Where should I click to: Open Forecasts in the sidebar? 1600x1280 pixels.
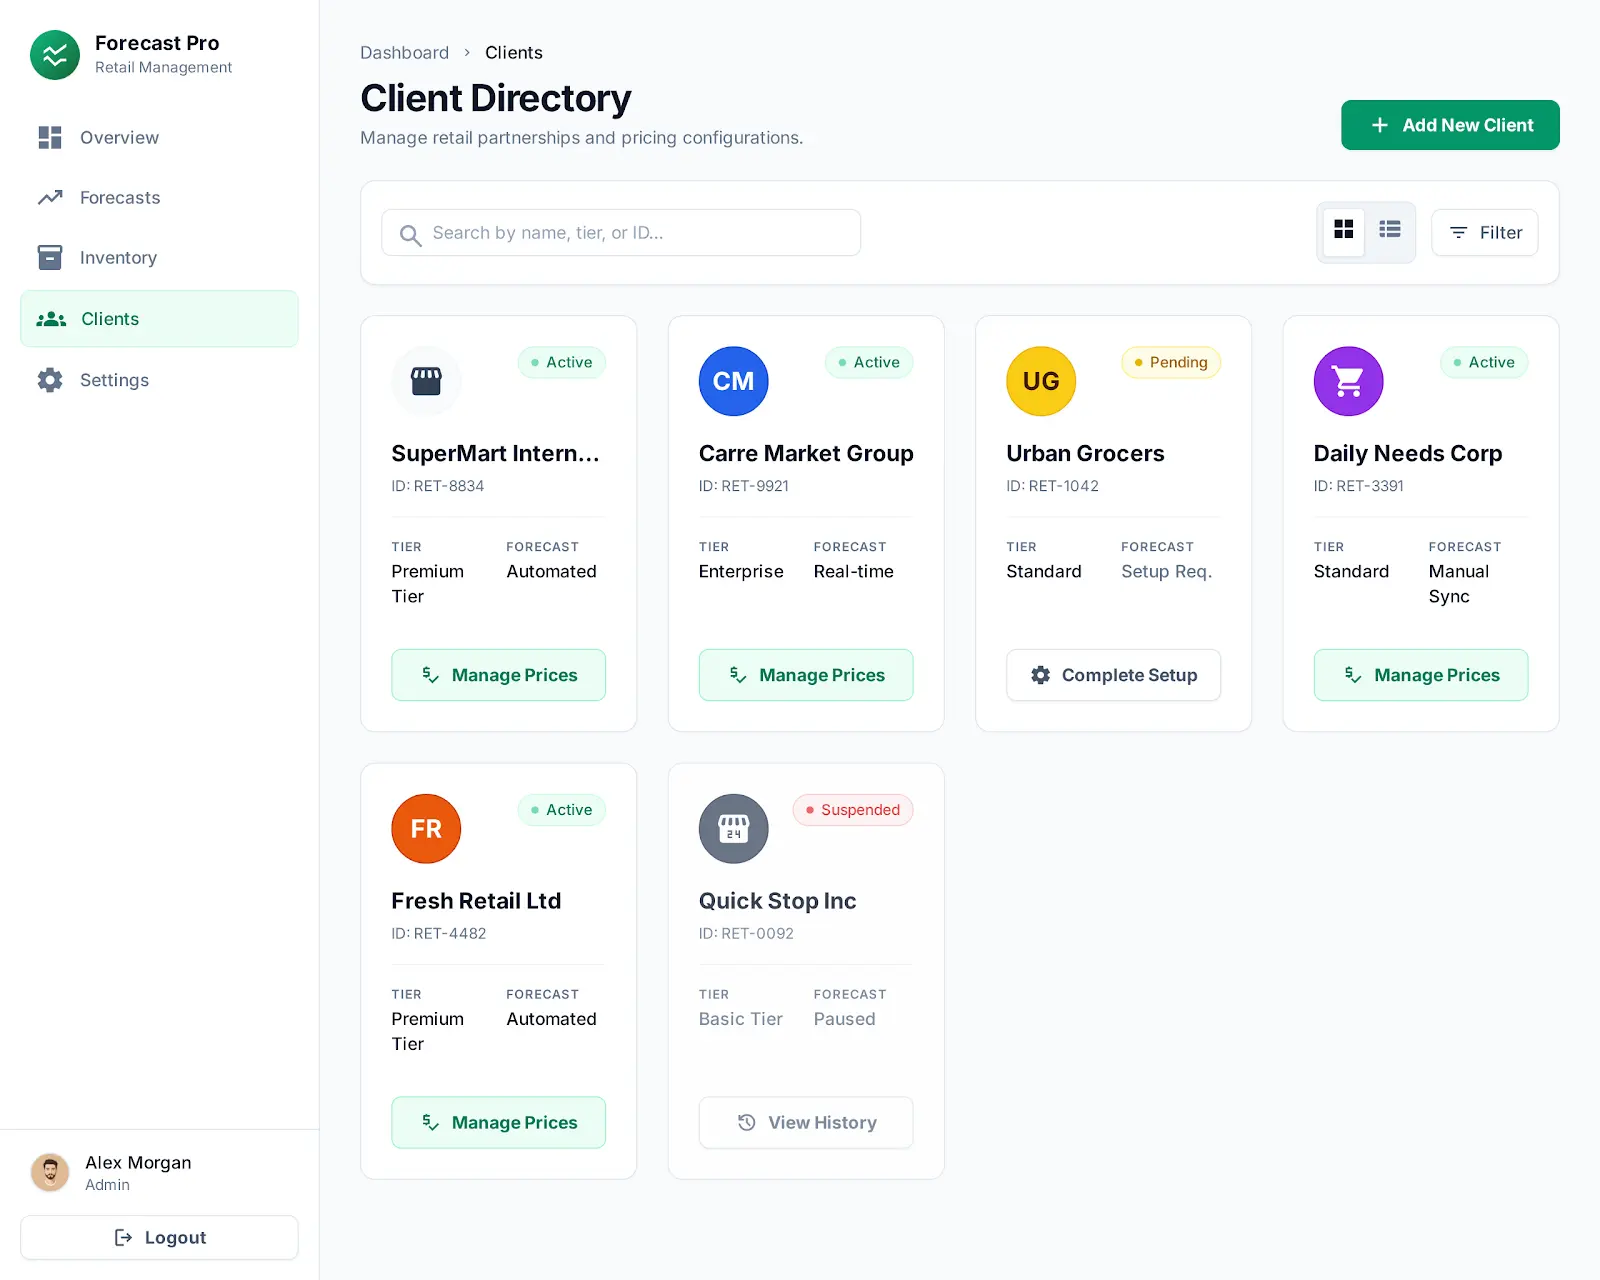[x=120, y=198]
